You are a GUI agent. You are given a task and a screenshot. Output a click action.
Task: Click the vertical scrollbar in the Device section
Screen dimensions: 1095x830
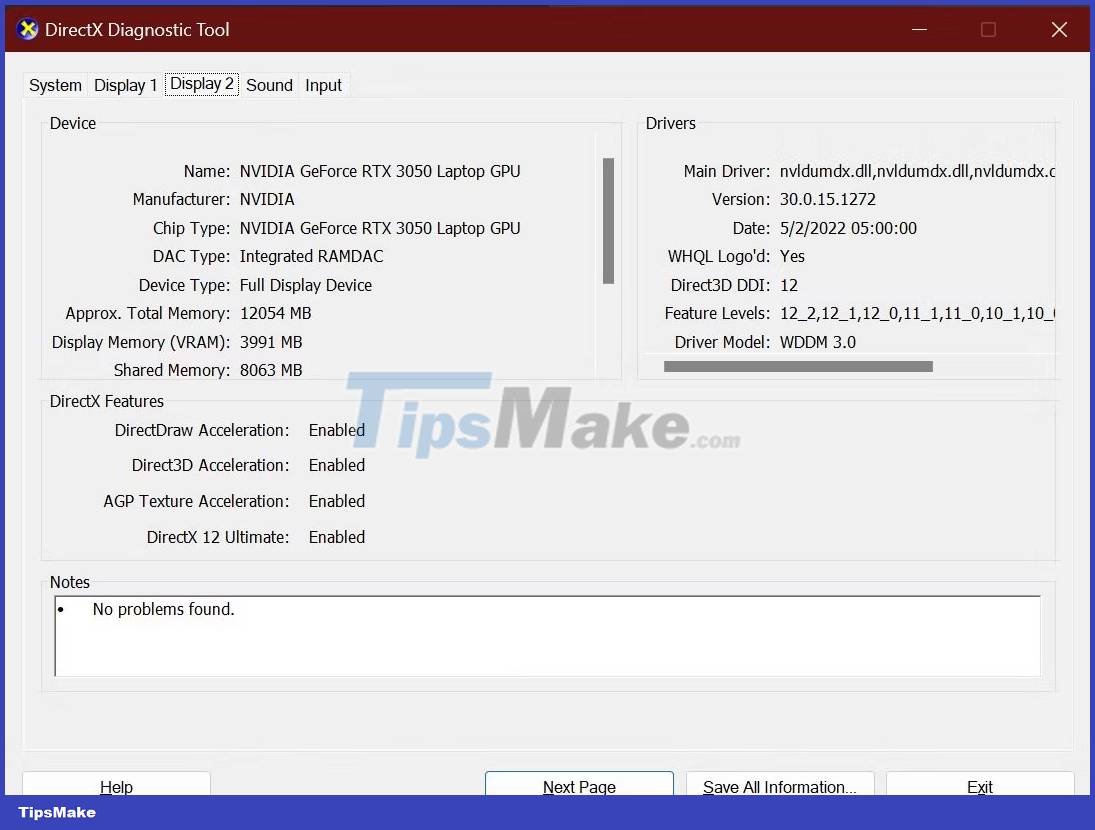[609, 220]
